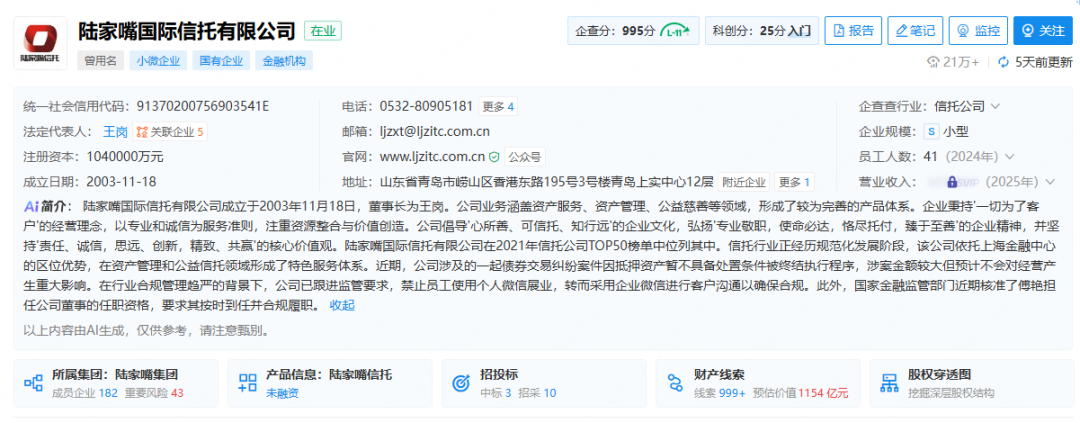Expand 员工人数 2024年 dropdown
The image size is (1080, 423).
coord(1009,156)
